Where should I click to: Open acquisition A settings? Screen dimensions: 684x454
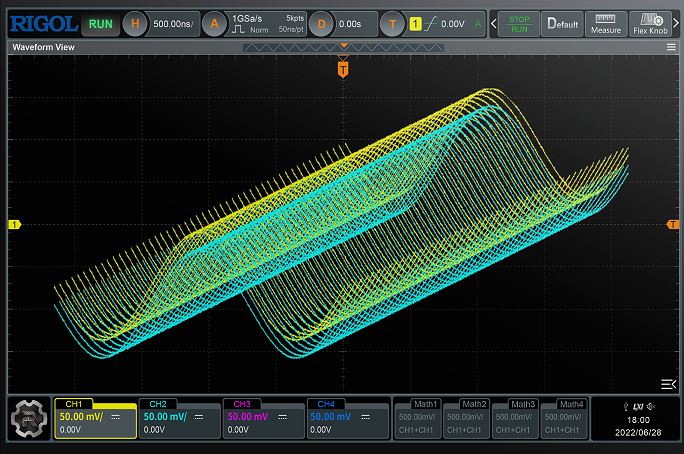coord(213,23)
